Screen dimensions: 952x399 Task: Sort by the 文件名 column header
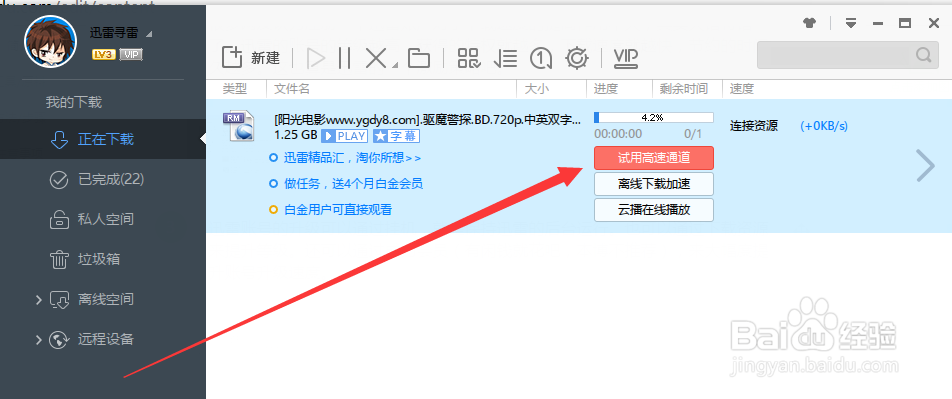[x=292, y=89]
